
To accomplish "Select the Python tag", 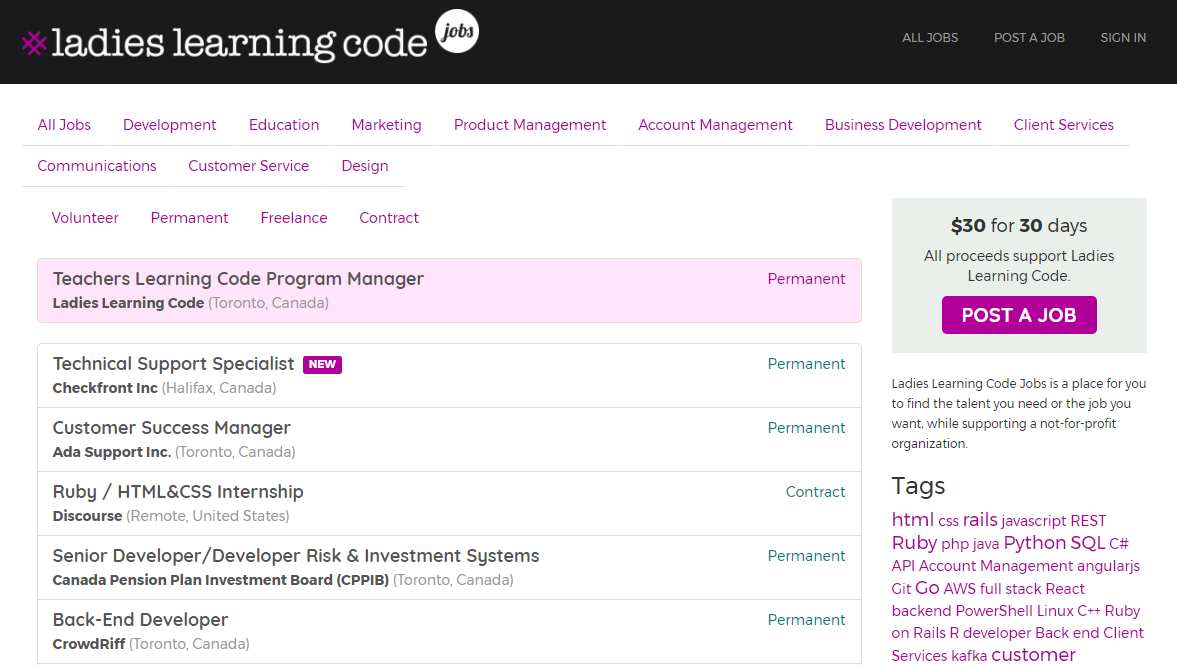I will (1034, 543).
